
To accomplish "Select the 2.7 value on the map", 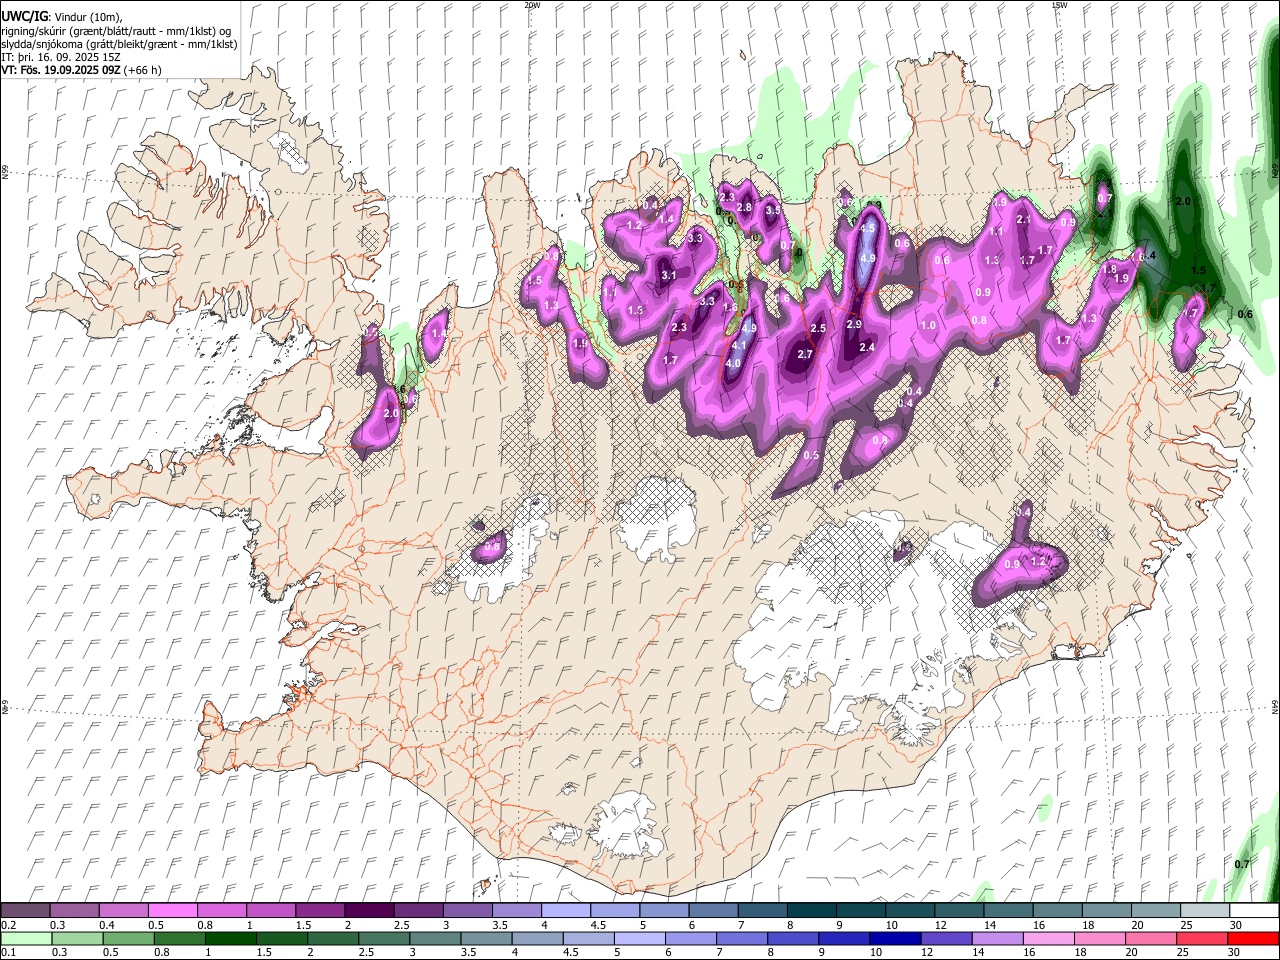I will [x=805, y=354].
